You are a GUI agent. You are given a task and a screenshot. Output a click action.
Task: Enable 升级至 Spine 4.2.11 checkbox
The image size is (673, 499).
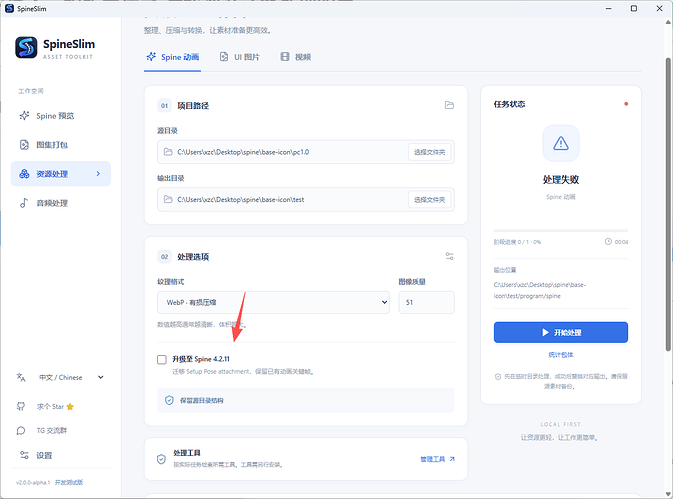pos(162,360)
